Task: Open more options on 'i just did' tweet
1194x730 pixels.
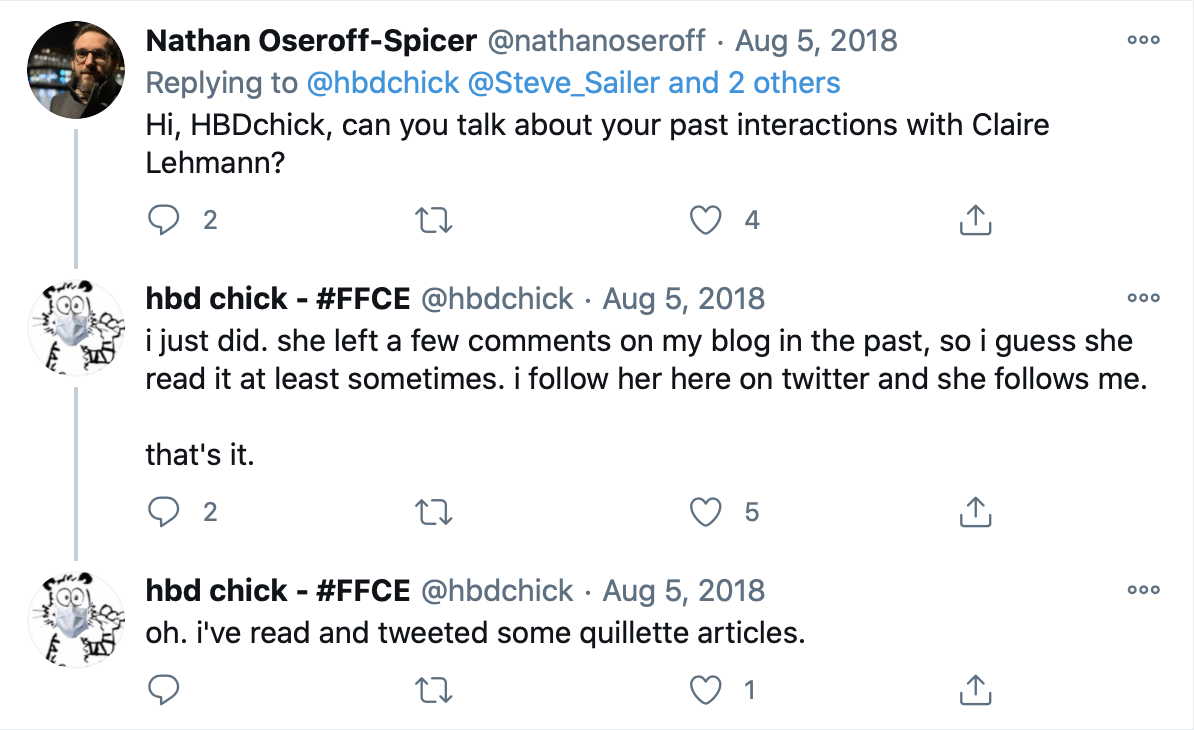Action: [x=1142, y=298]
